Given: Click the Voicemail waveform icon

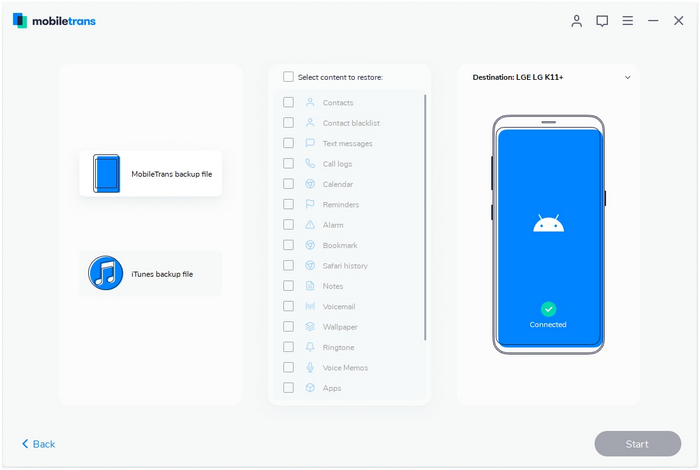Looking at the screenshot, I should (310, 306).
